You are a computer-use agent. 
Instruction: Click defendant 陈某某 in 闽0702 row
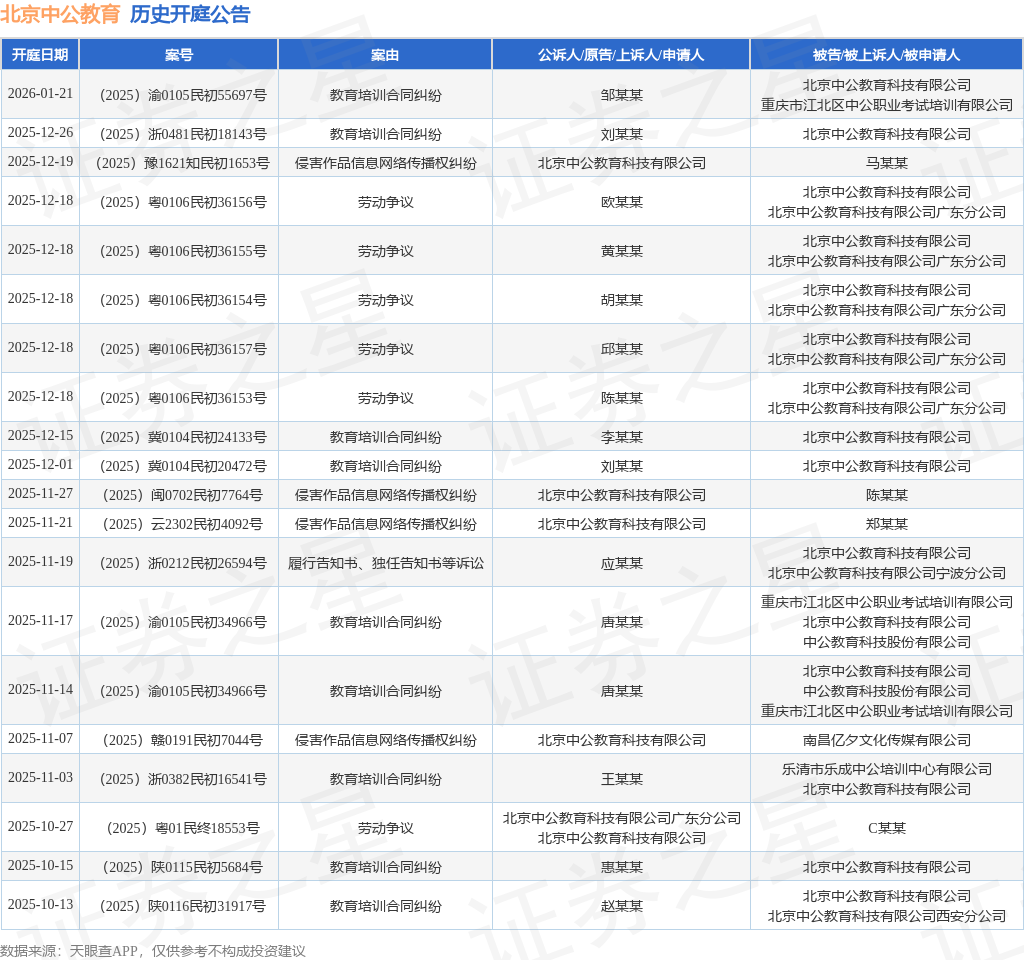(x=887, y=495)
